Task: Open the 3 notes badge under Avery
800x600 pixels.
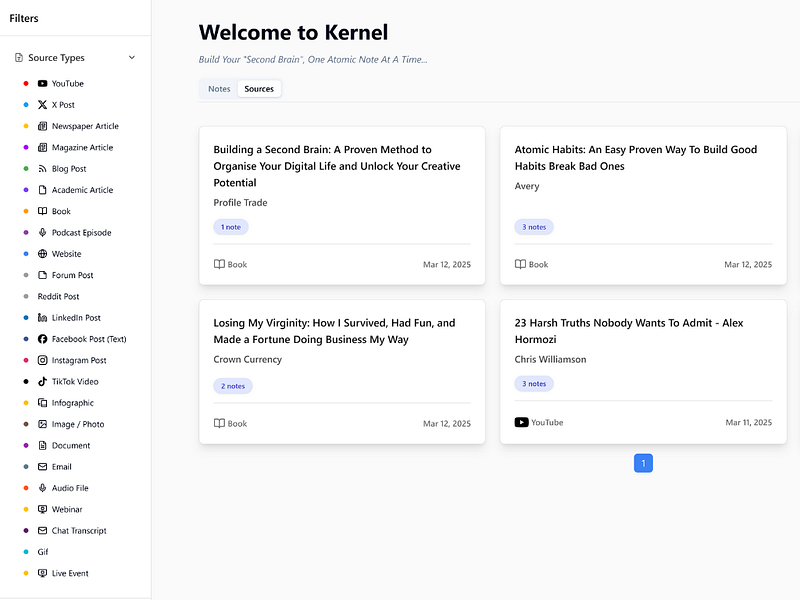Action: [x=534, y=227]
